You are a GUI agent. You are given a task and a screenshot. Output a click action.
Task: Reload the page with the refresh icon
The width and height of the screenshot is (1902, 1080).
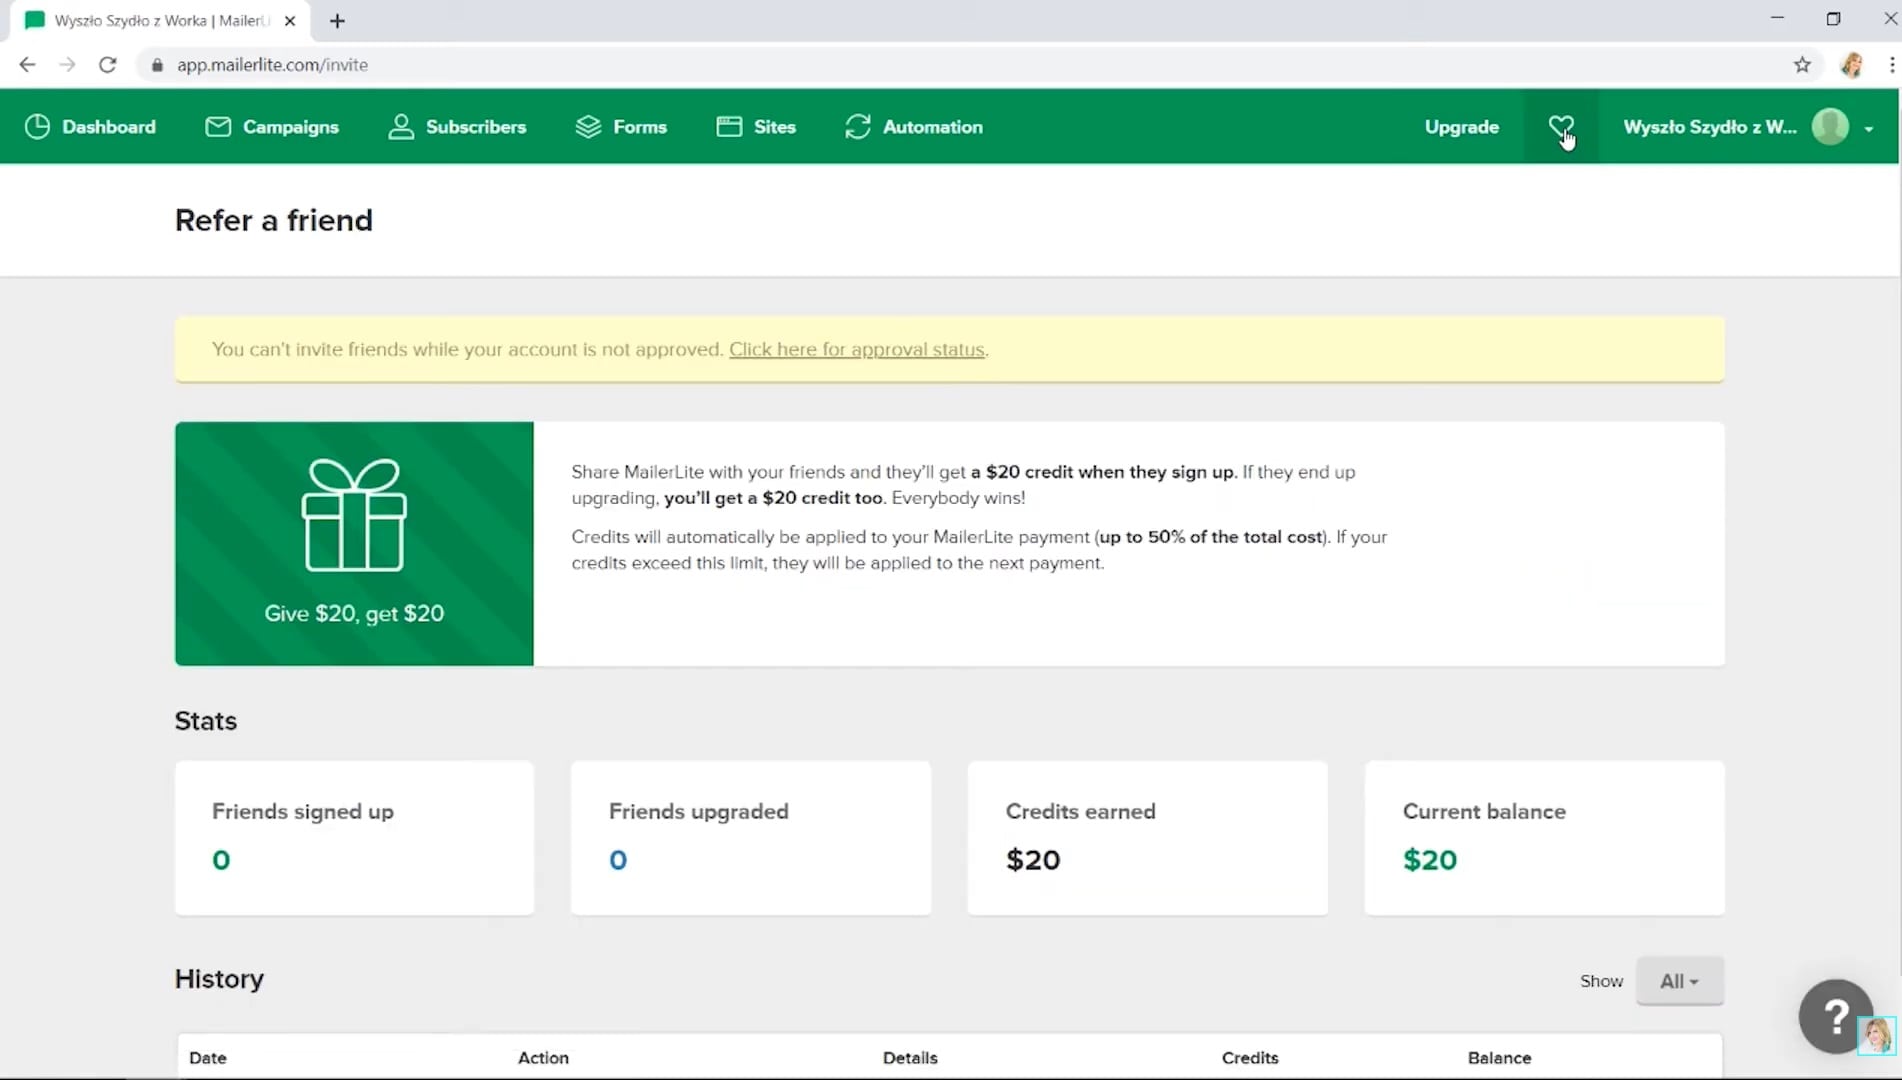coord(108,65)
